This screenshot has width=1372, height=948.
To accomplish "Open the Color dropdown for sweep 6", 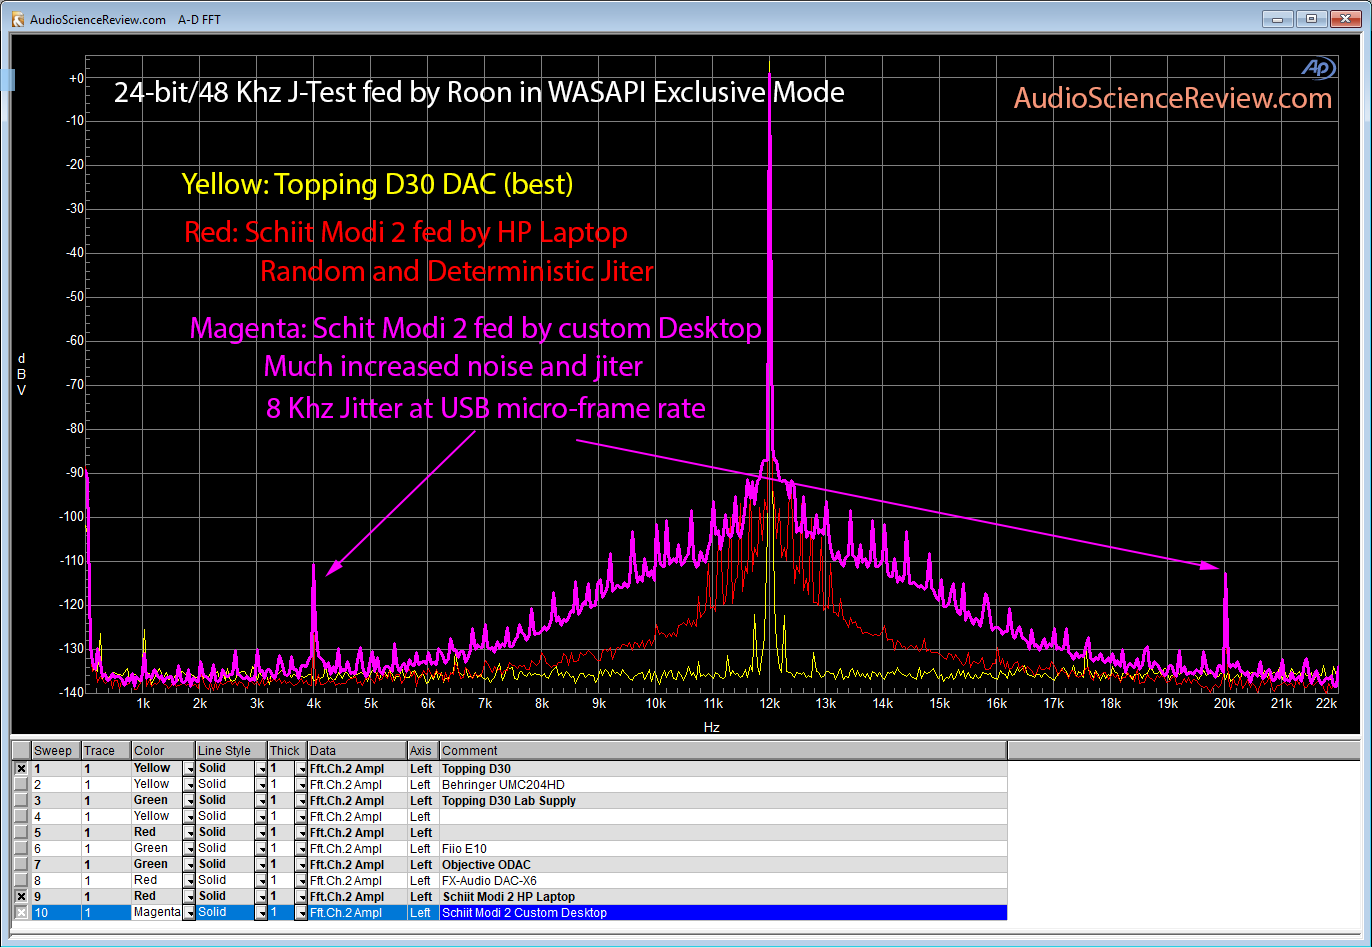I will (188, 848).
